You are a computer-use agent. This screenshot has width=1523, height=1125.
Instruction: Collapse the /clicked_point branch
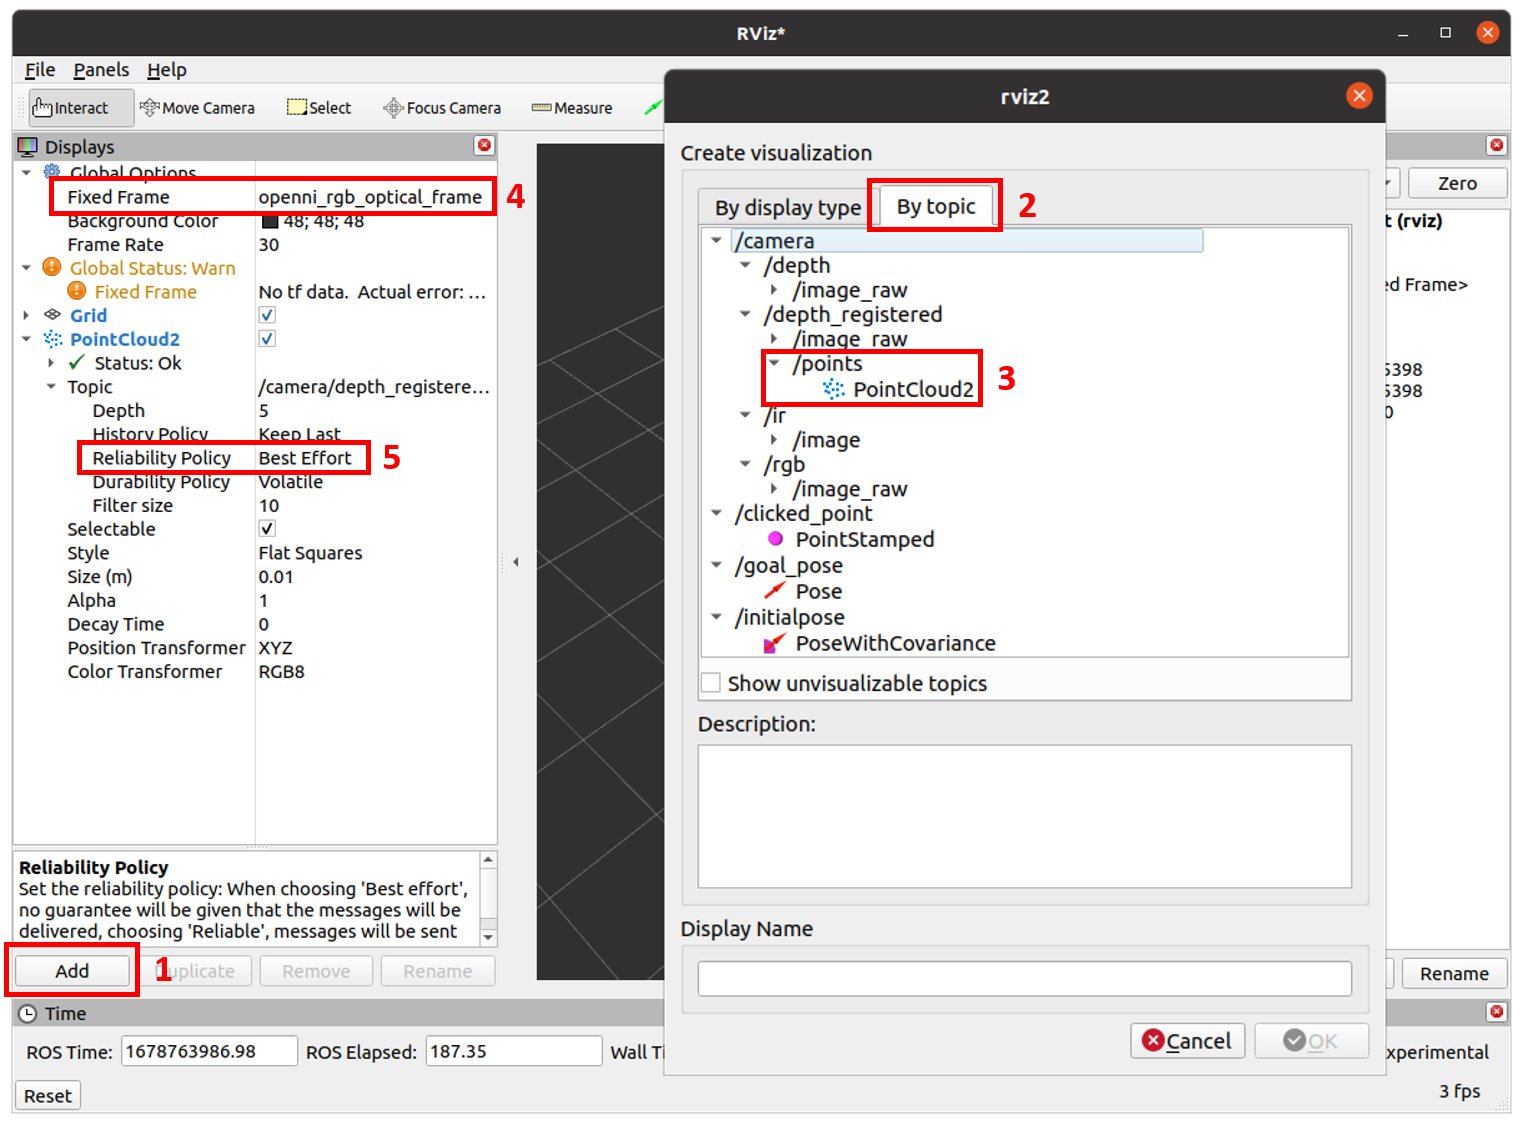click(x=716, y=513)
